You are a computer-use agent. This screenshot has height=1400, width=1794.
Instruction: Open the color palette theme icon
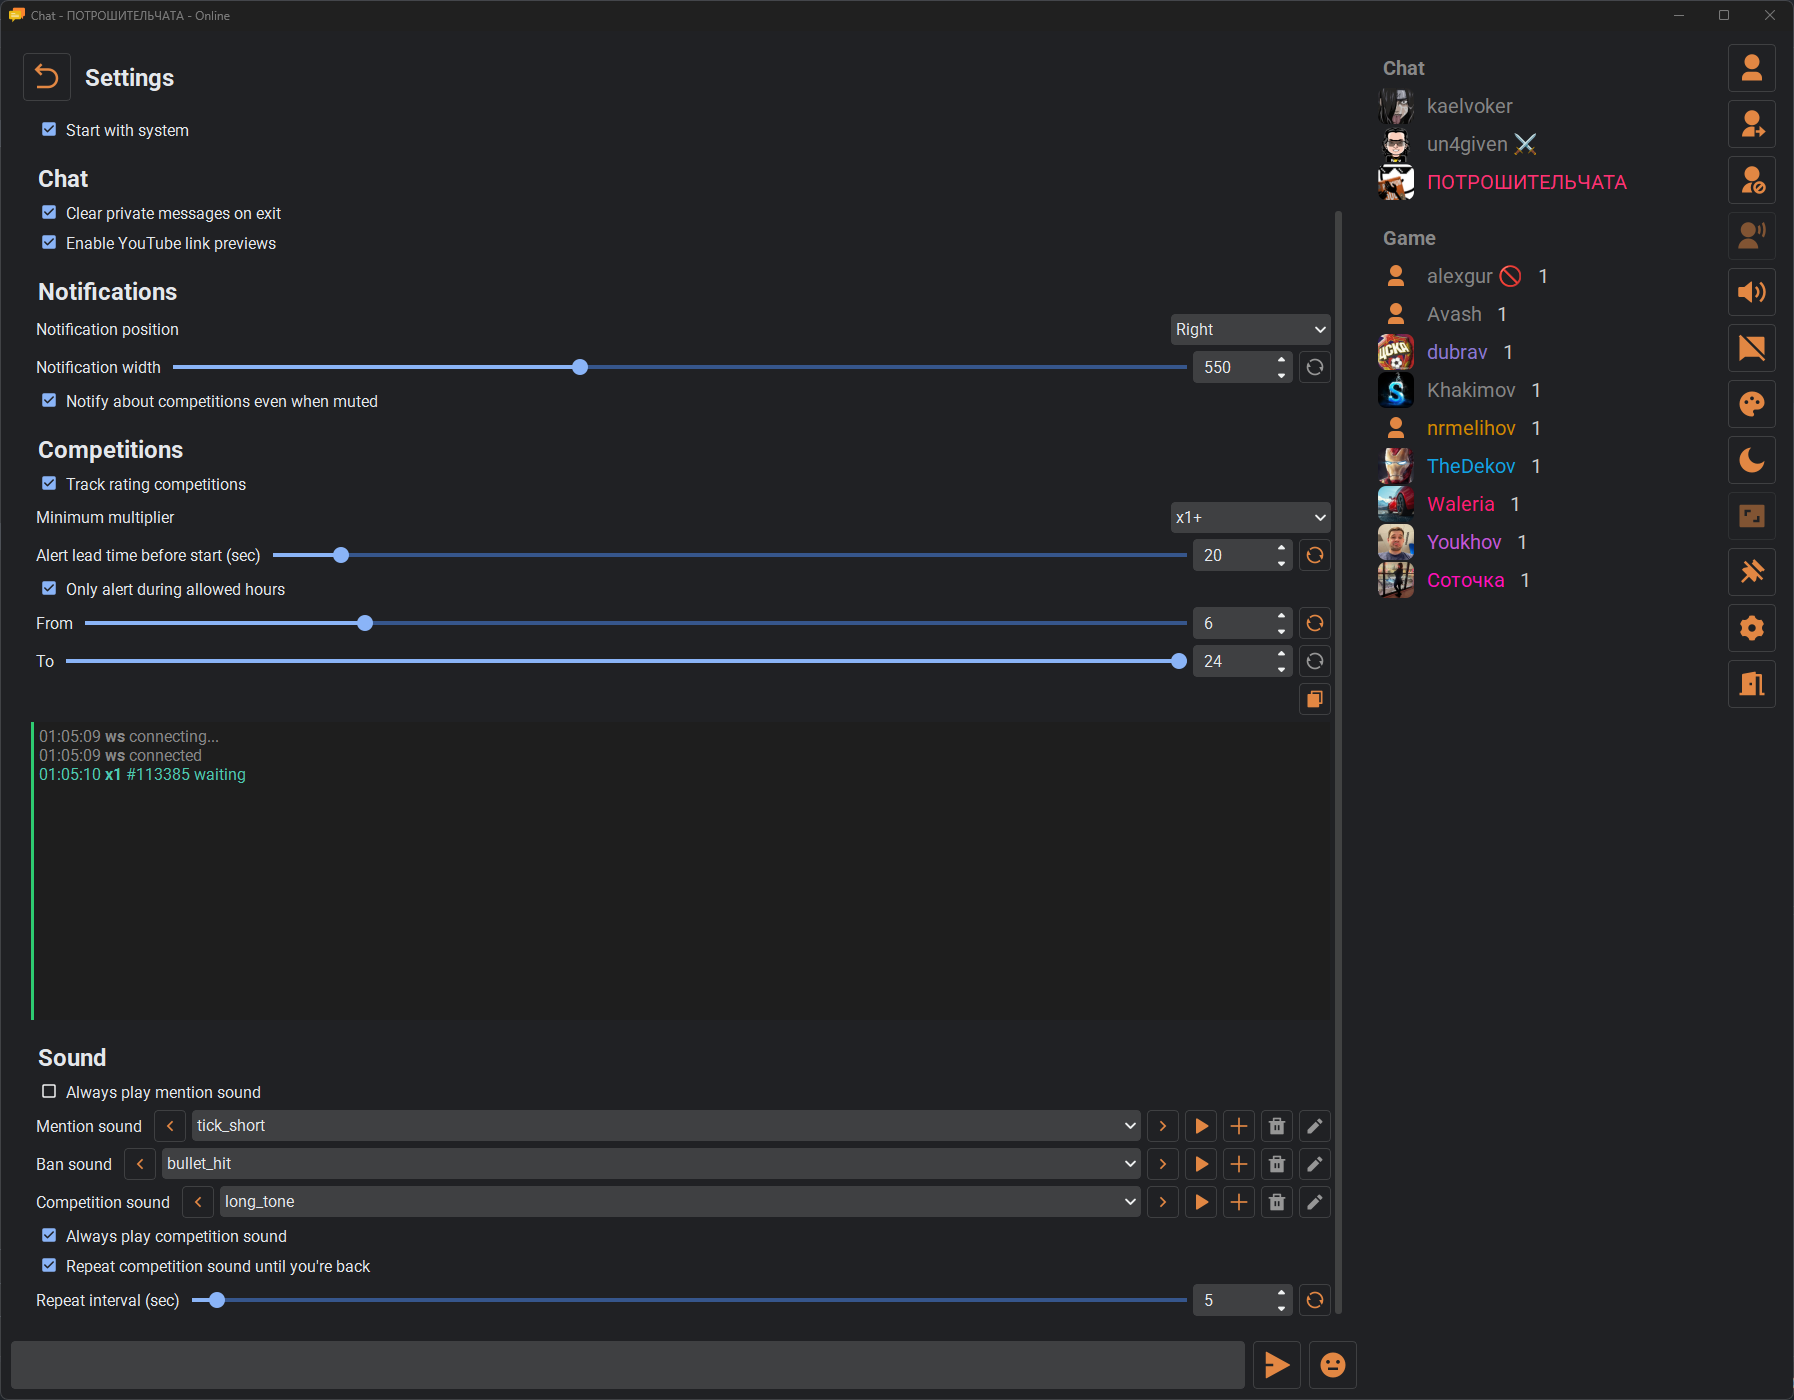click(1752, 404)
